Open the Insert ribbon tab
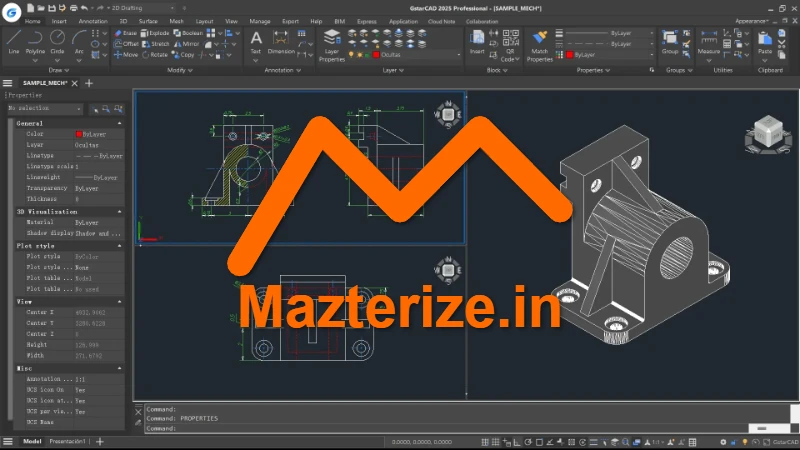The image size is (800, 450). click(59, 21)
